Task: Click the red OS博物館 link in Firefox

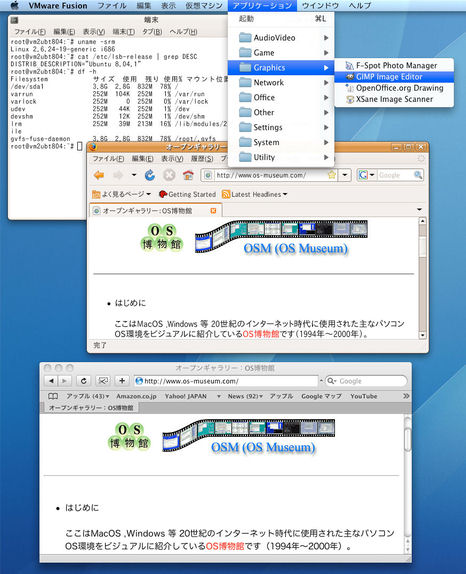Action: click(261, 334)
